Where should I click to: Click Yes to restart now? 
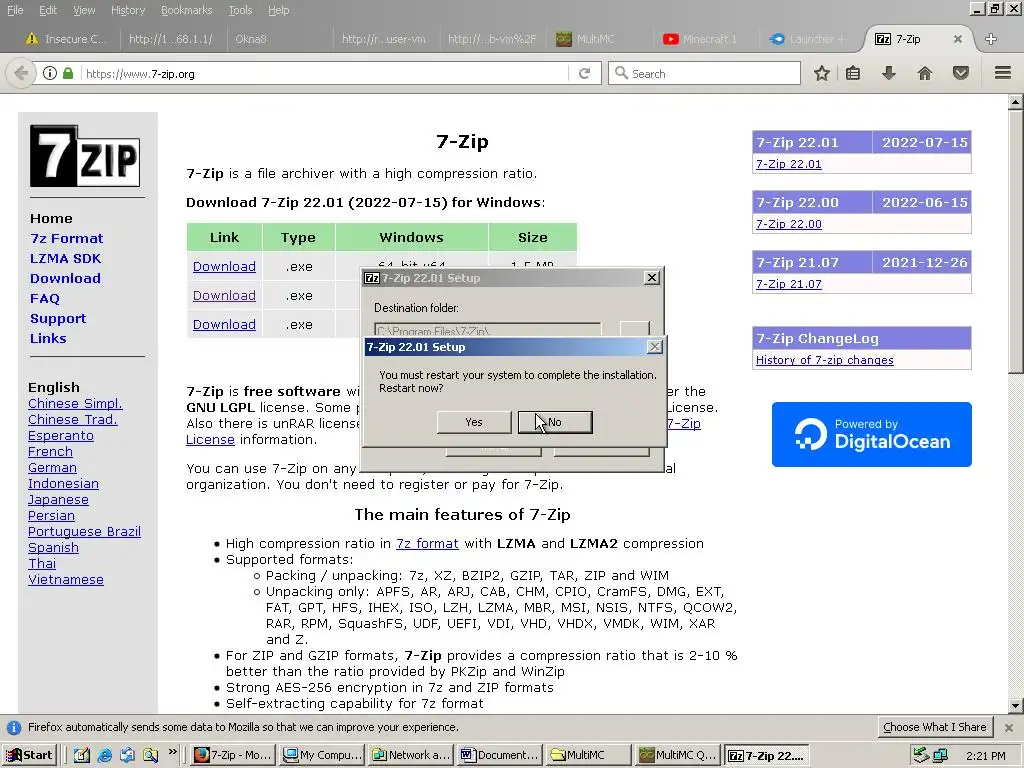point(474,423)
